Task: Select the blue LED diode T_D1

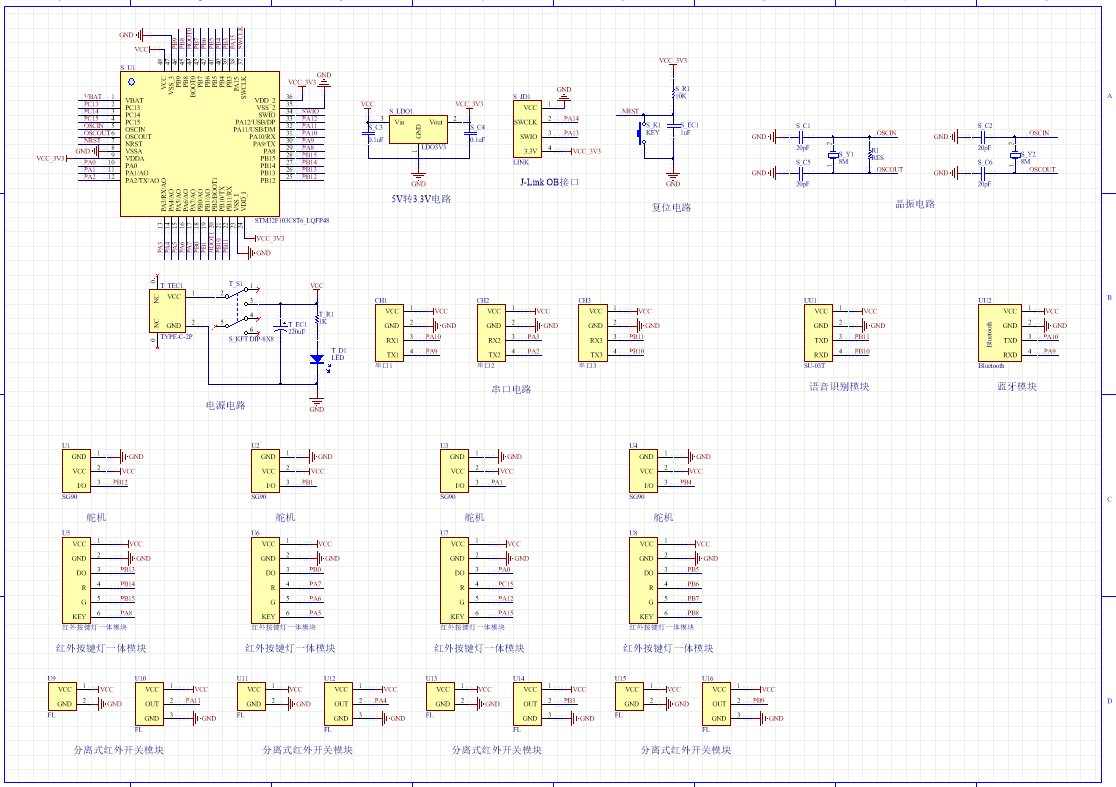Action: (317, 358)
